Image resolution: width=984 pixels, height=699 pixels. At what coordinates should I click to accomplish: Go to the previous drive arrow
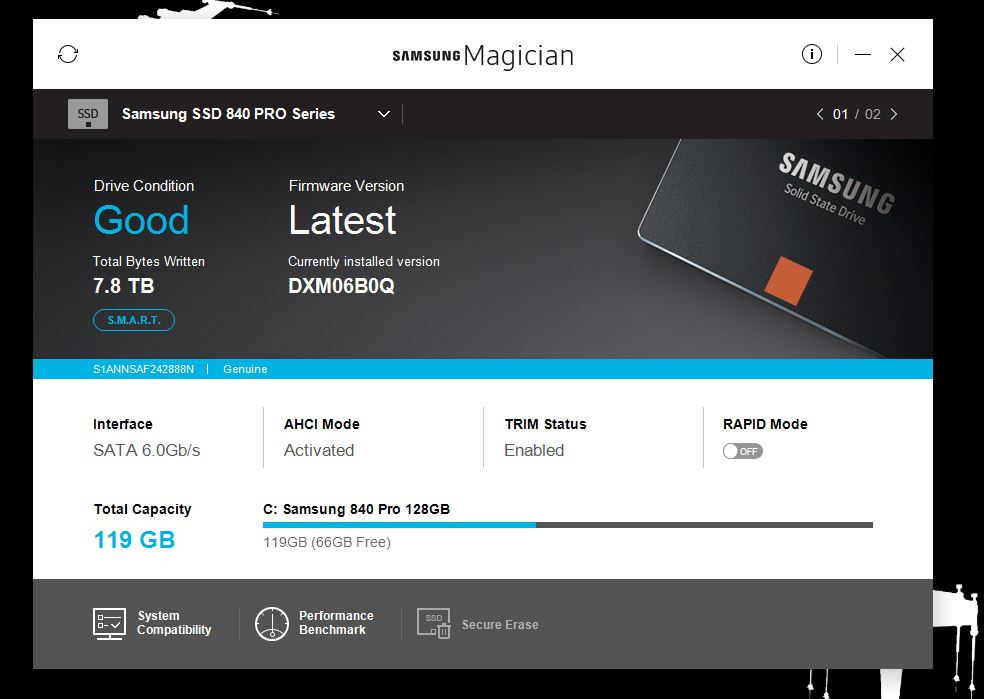[820, 114]
